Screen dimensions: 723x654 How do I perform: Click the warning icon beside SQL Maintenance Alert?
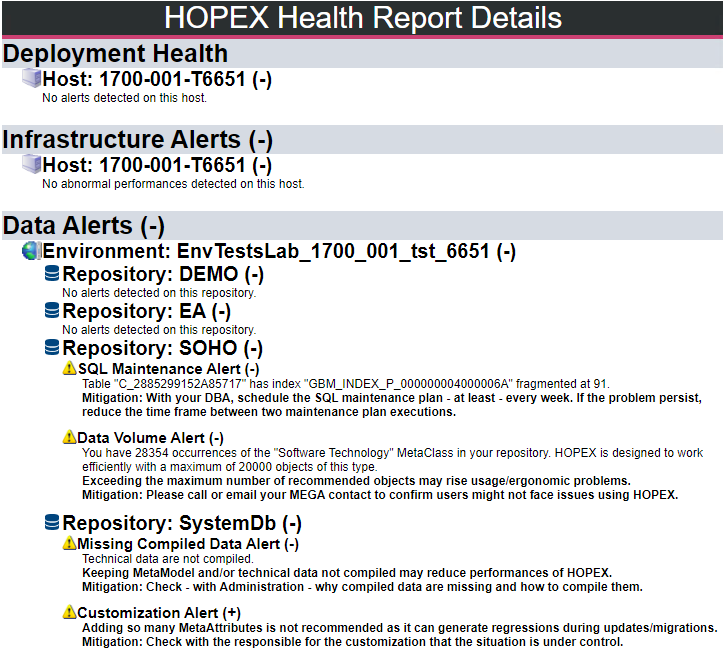coord(69,369)
